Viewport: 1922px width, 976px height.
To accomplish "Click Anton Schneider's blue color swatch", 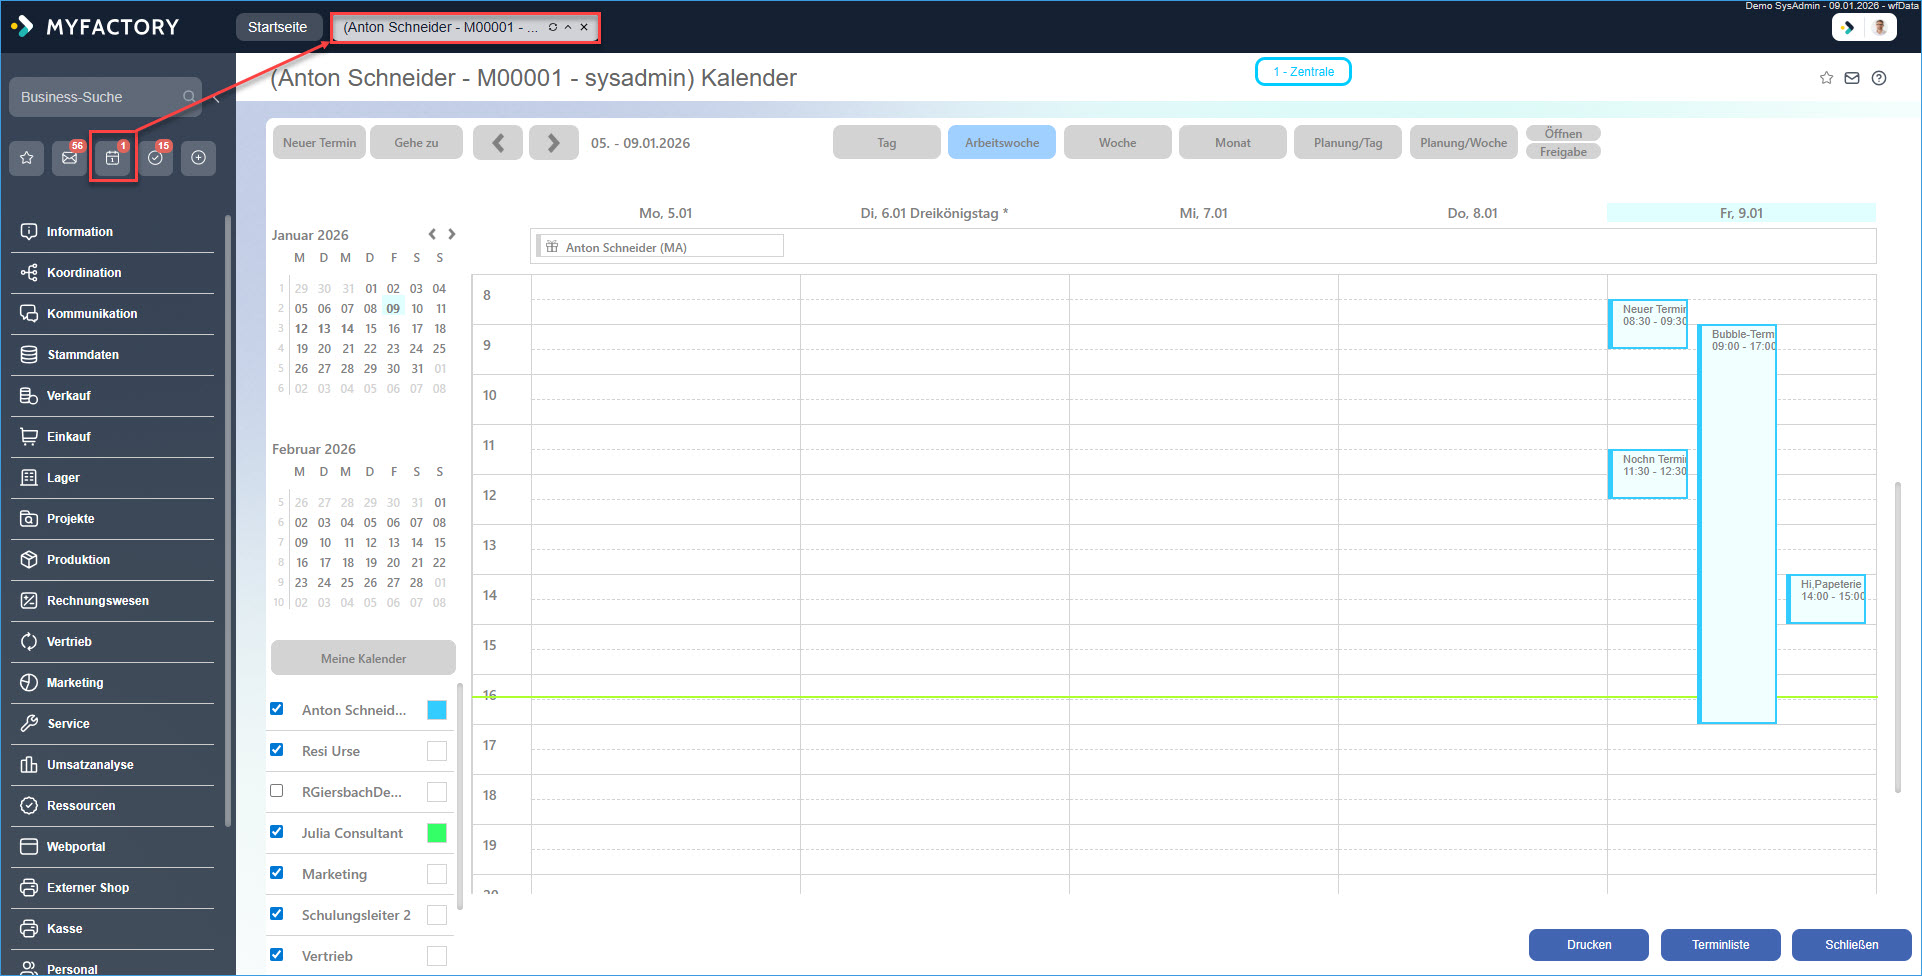I will click(437, 710).
